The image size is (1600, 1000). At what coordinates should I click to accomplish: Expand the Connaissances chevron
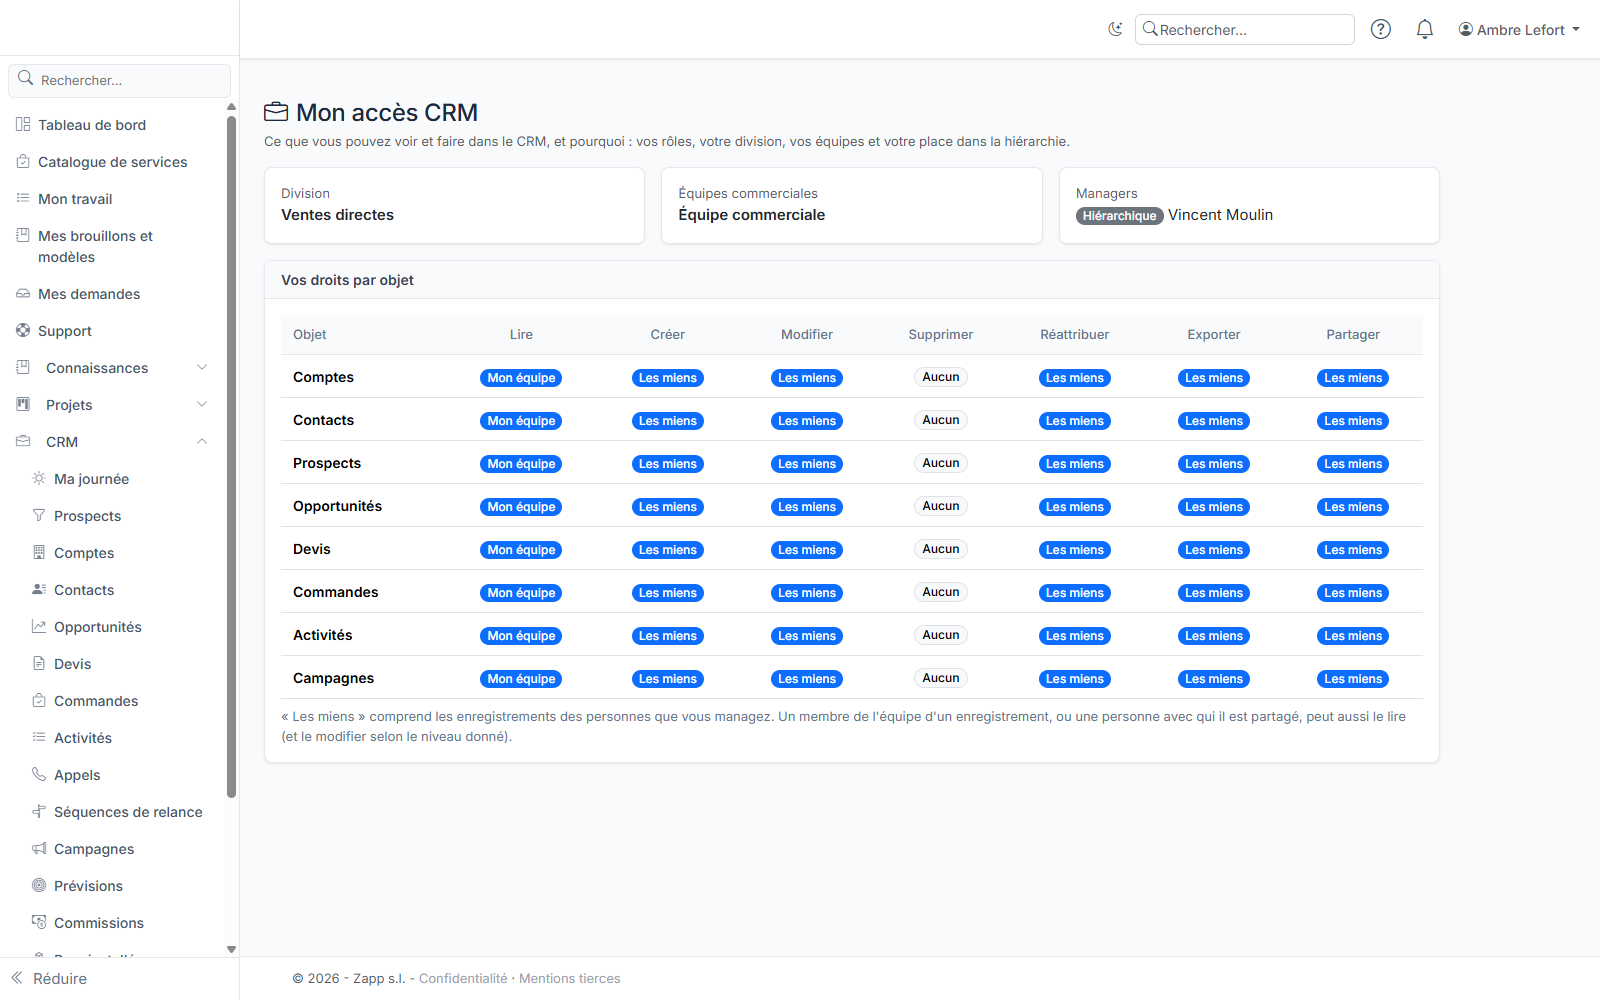click(x=202, y=367)
